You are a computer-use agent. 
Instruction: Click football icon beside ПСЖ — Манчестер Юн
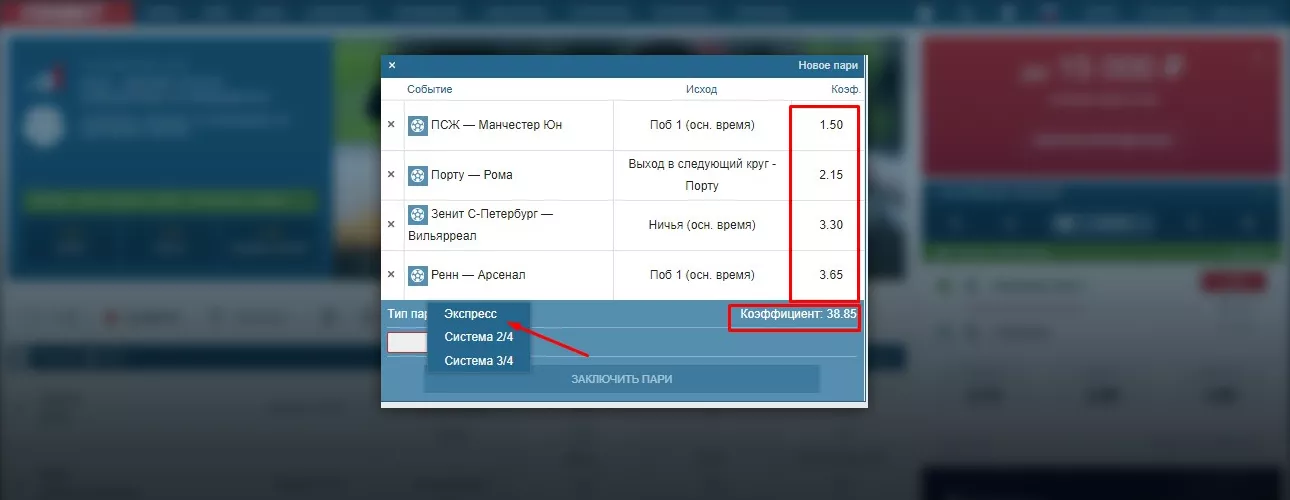coord(418,125)
